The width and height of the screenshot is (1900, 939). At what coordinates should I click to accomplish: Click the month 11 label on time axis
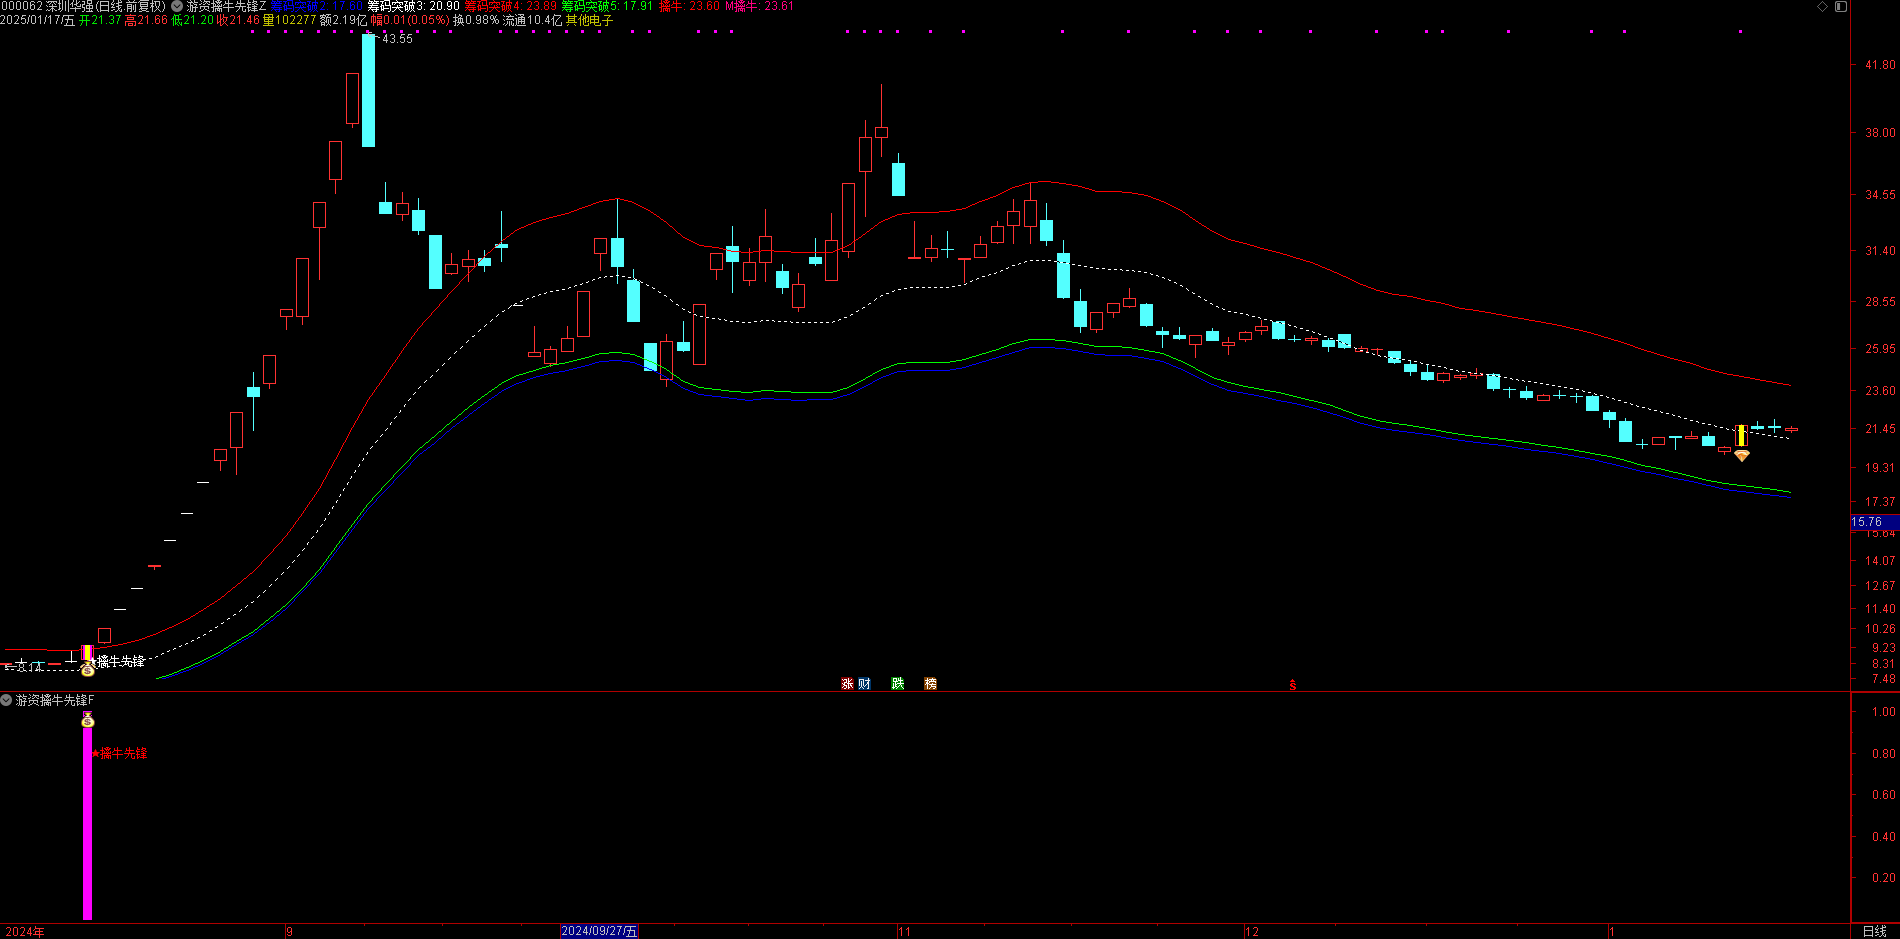[x=904, y=932]
